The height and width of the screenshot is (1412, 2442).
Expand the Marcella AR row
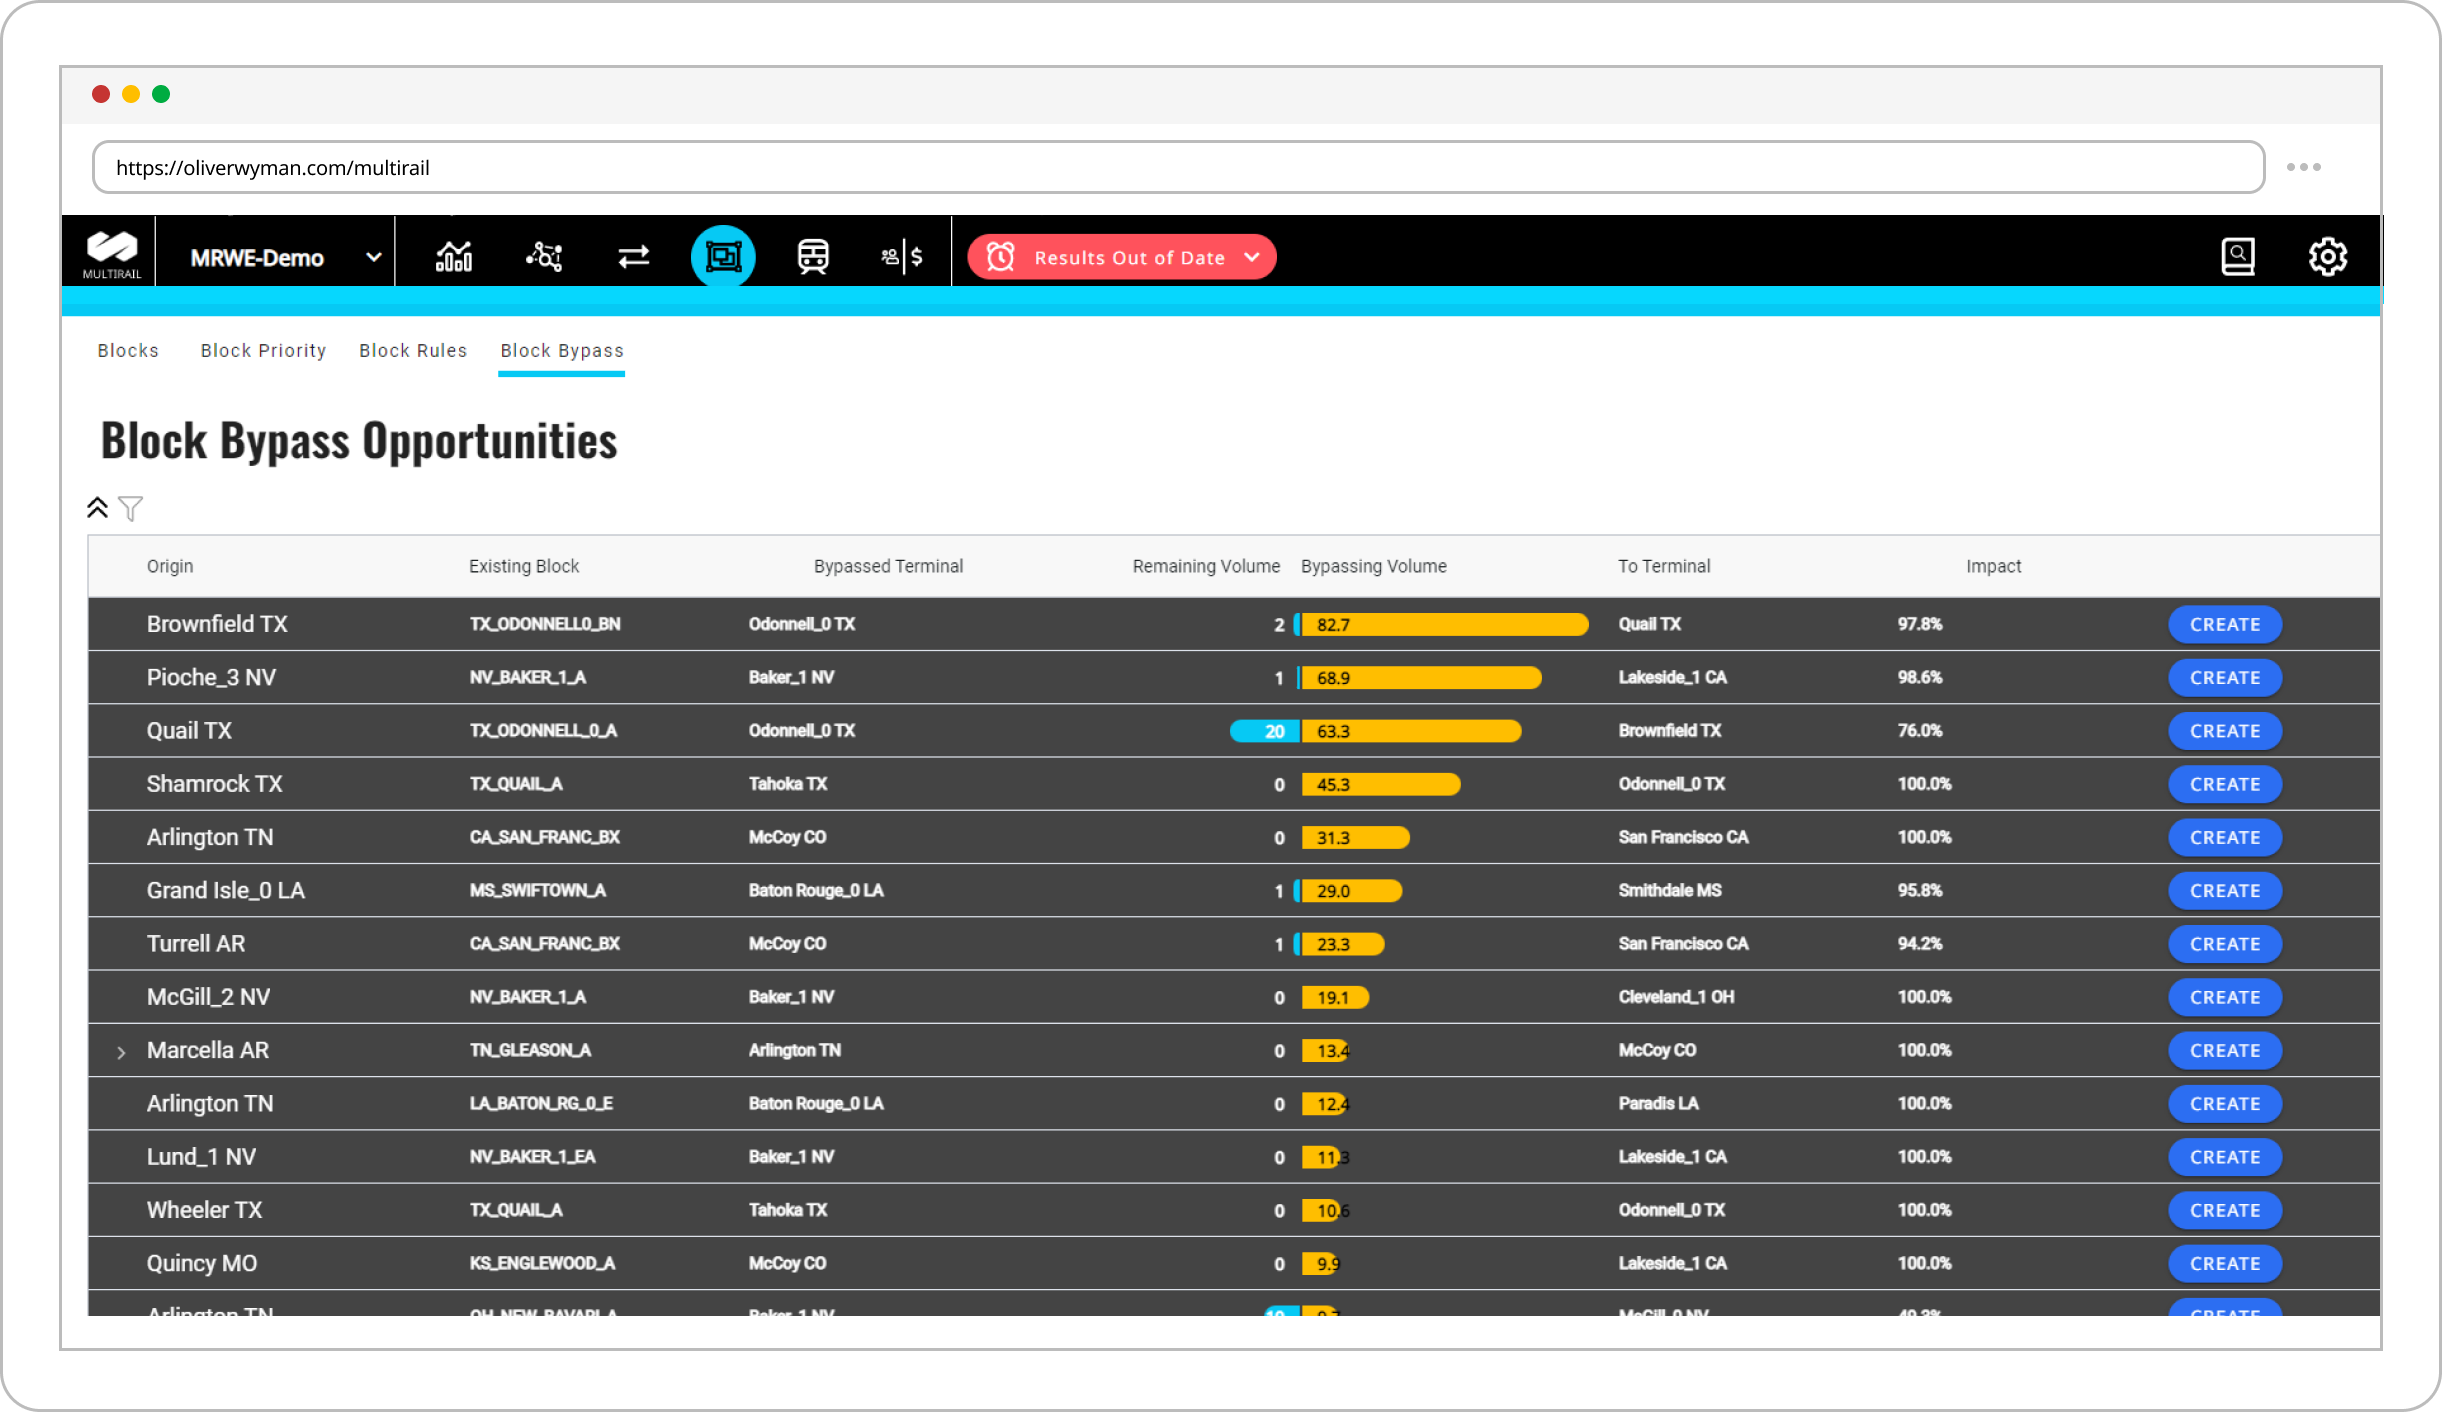pos(121,1052)
